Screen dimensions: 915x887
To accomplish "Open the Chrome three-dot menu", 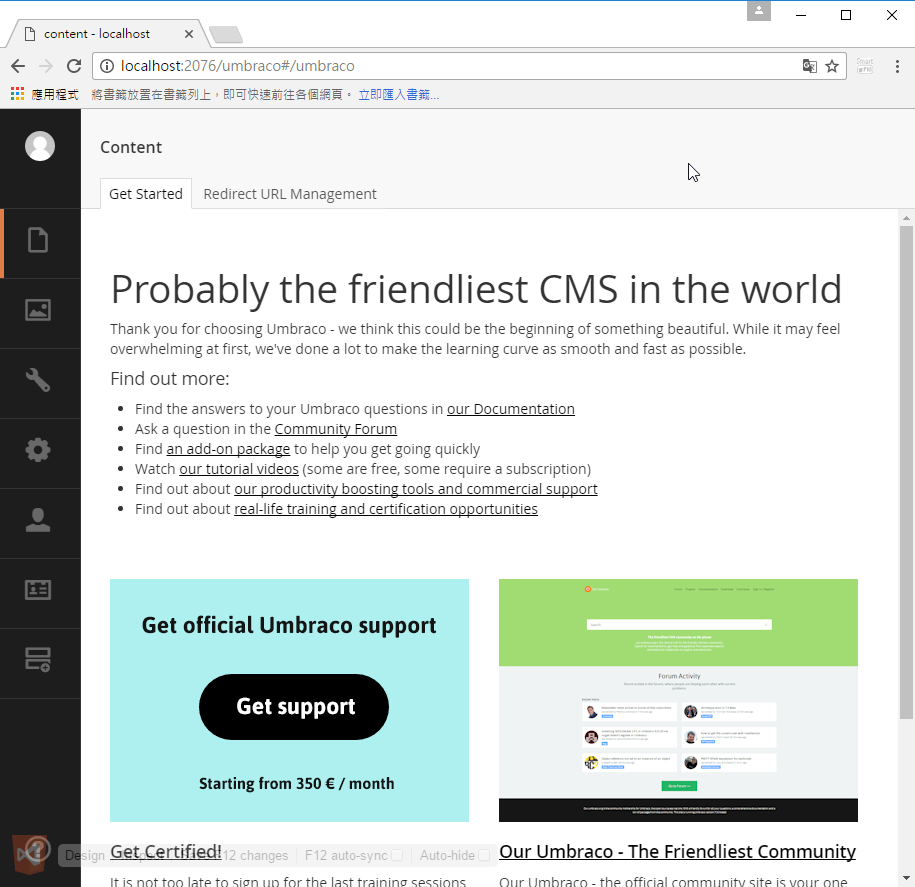I will pos(897,66).
